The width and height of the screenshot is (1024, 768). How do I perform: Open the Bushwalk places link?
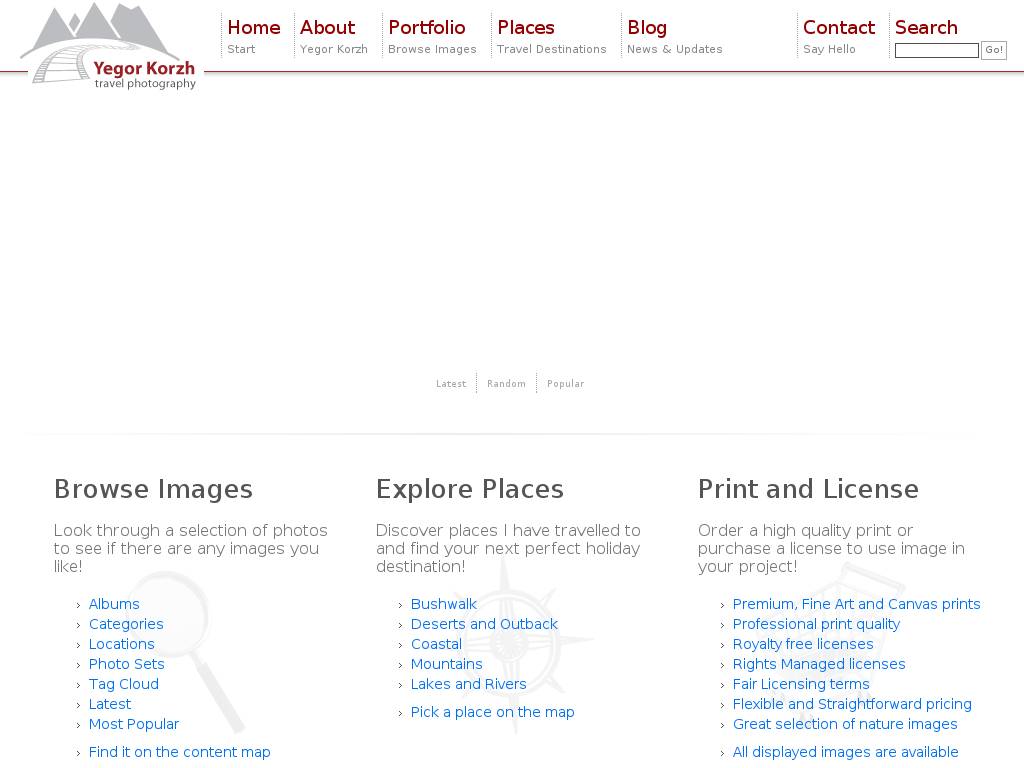point(444,604)
